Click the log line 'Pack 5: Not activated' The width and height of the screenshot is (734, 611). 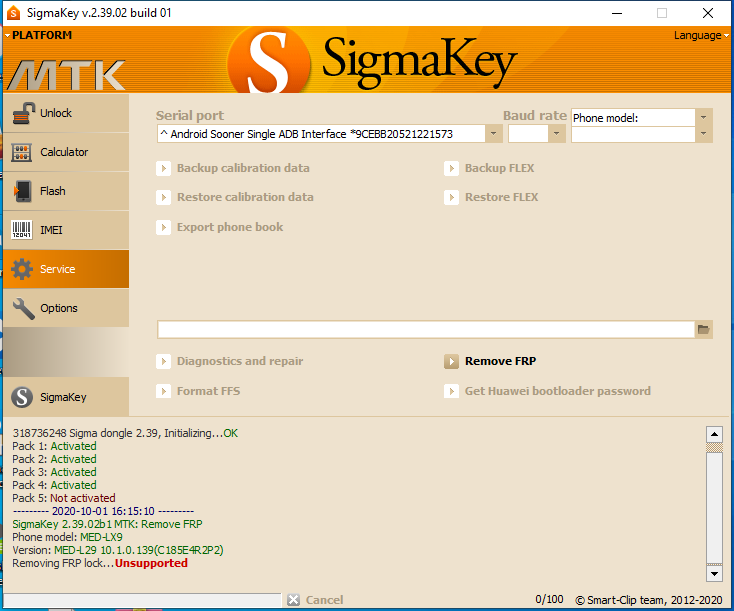(x=64, y=498)
